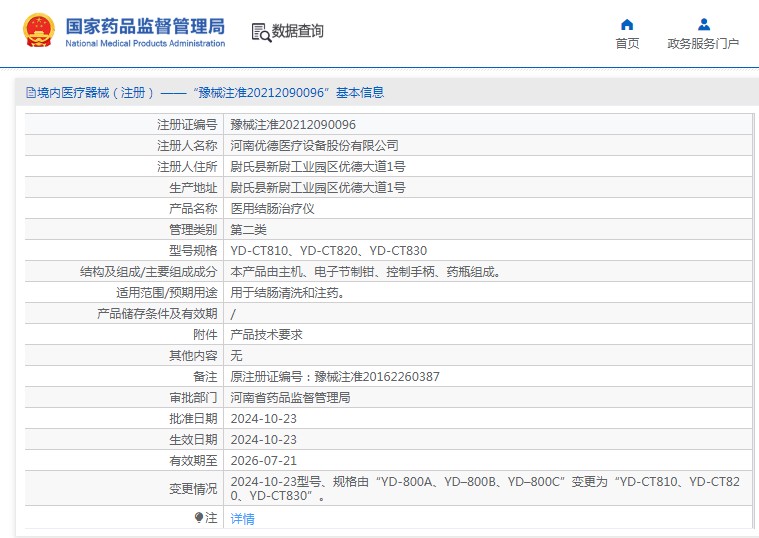The height and width of the screenshot is (538, 759).
Task: Click the 国家药品监督管理局 site title
Action: pyautogui.click(x=145, y=26)
